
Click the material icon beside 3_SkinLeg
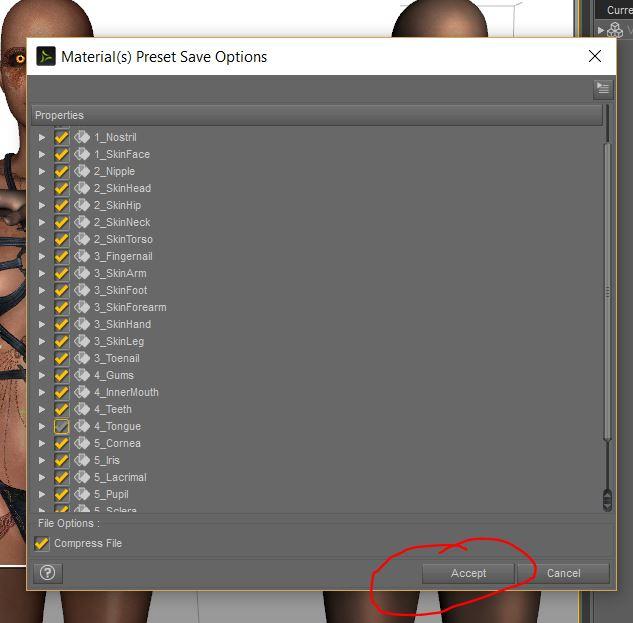point(82,341)
